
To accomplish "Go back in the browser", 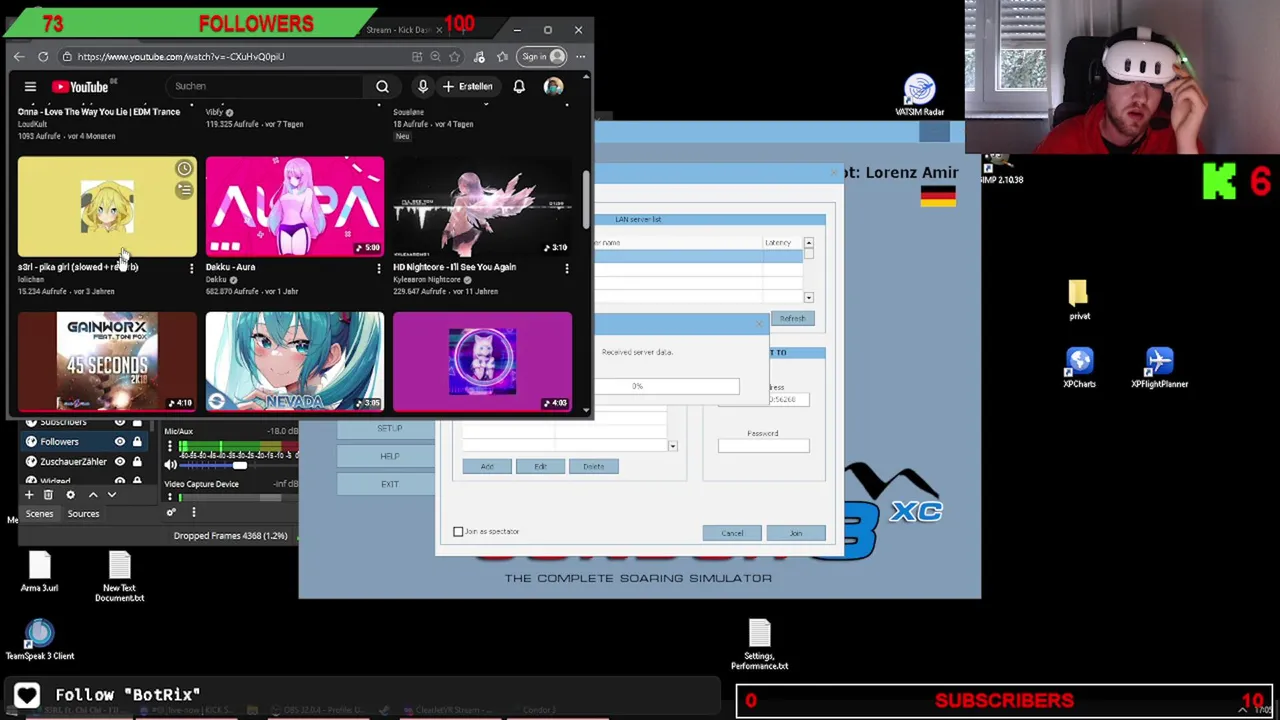I will click(19, 57).
